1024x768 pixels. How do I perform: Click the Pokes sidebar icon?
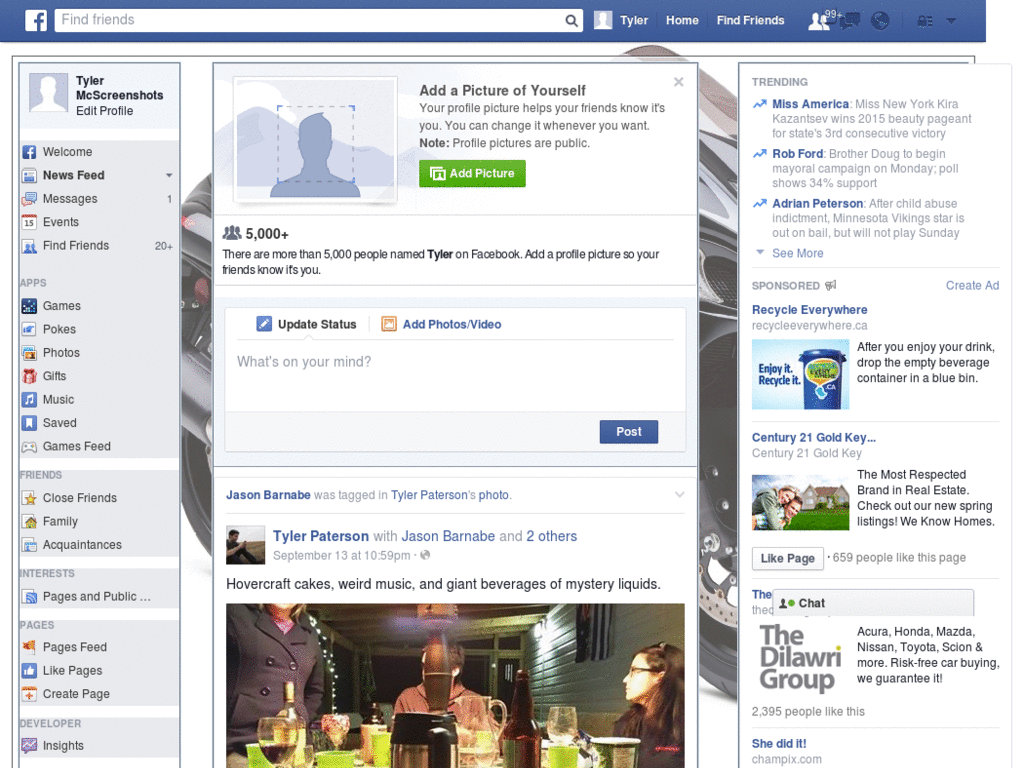pyautogui.click(x=29, y=330)
